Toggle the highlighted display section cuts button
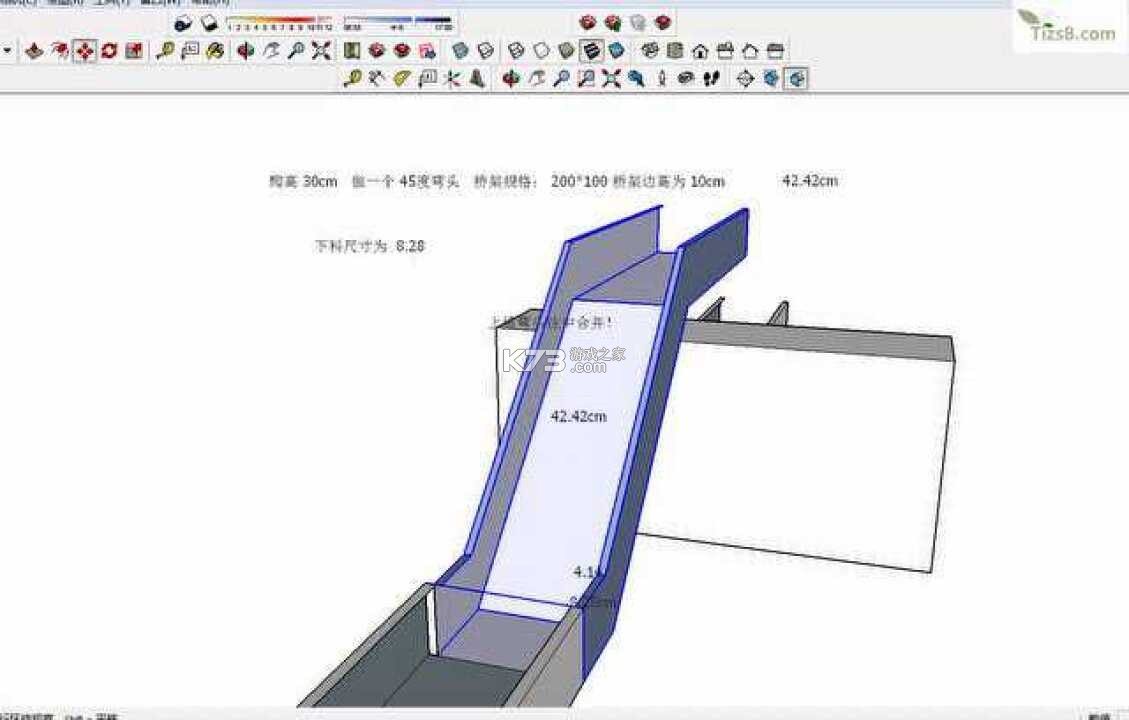Screen dimensions: 1129x720 (796, 78)
